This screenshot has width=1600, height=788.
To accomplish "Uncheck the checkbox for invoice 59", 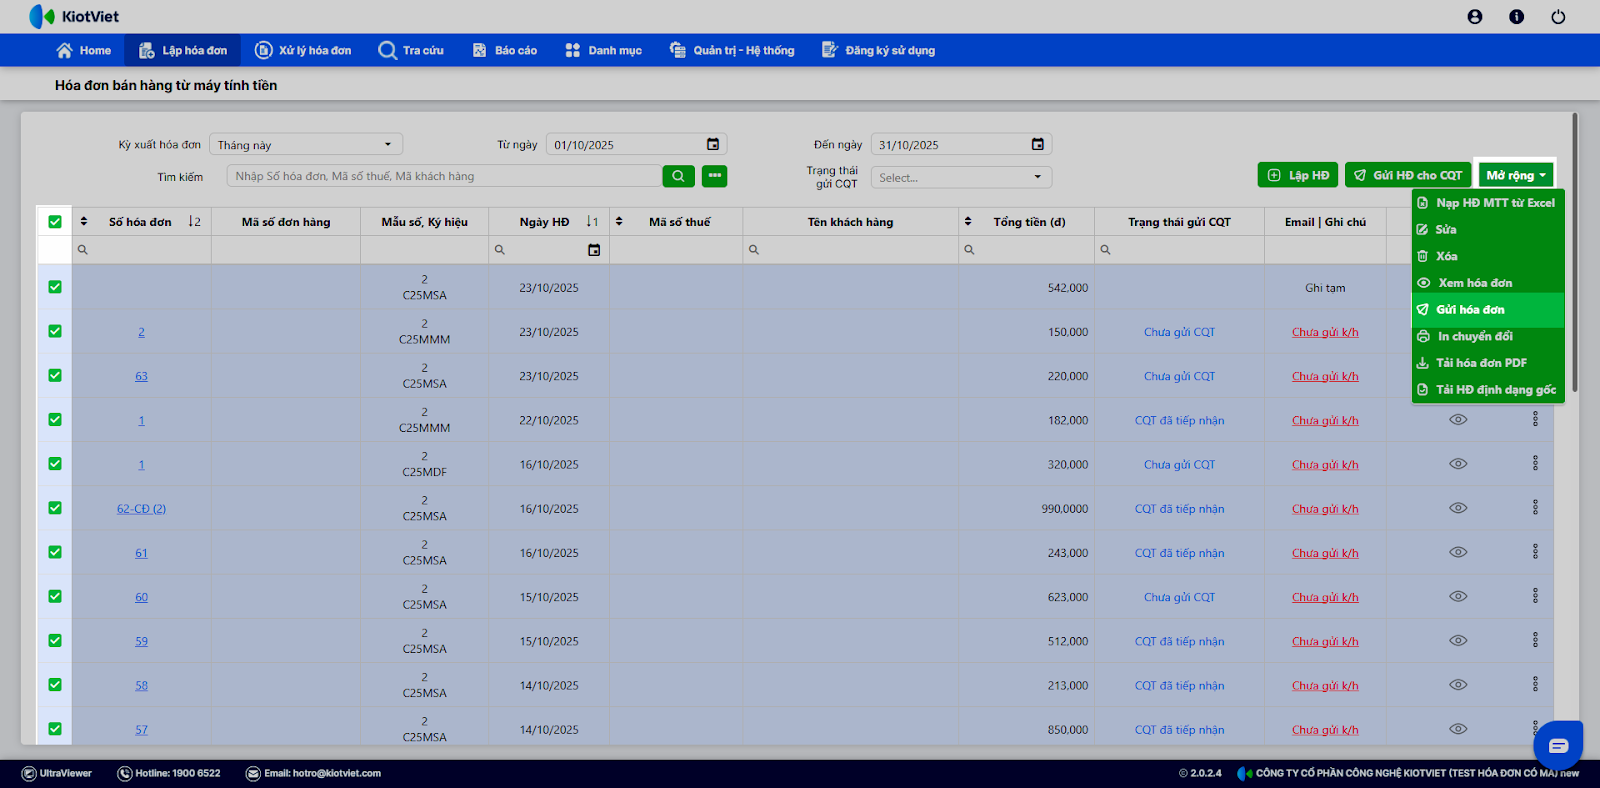I will click(55, 640).
